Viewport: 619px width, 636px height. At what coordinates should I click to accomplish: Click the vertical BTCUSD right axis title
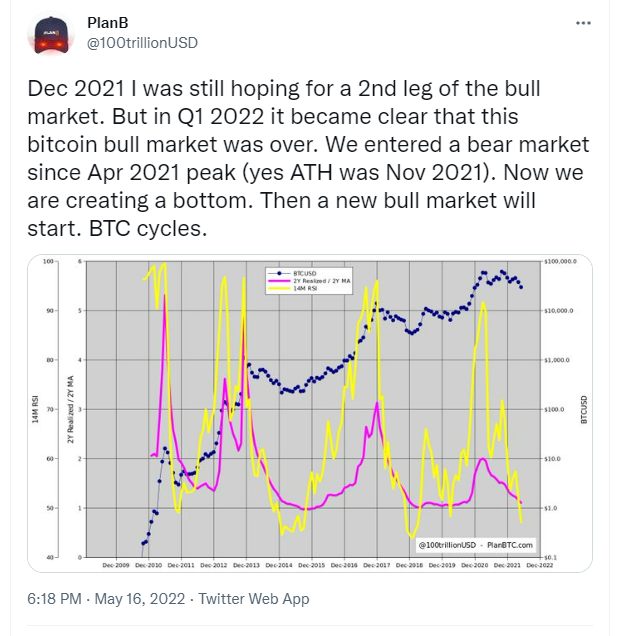(x=584, y=410)
